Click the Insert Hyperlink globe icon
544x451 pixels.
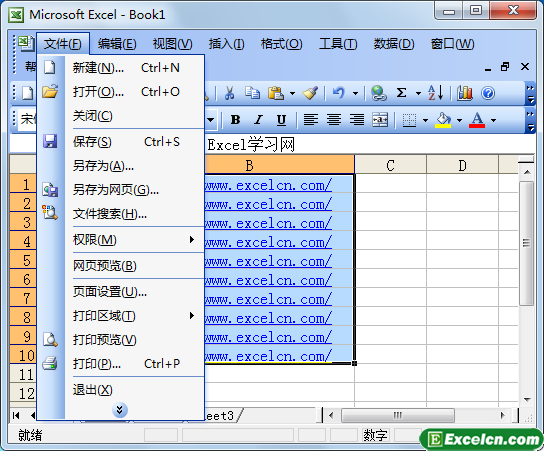(x=379, y=93)
